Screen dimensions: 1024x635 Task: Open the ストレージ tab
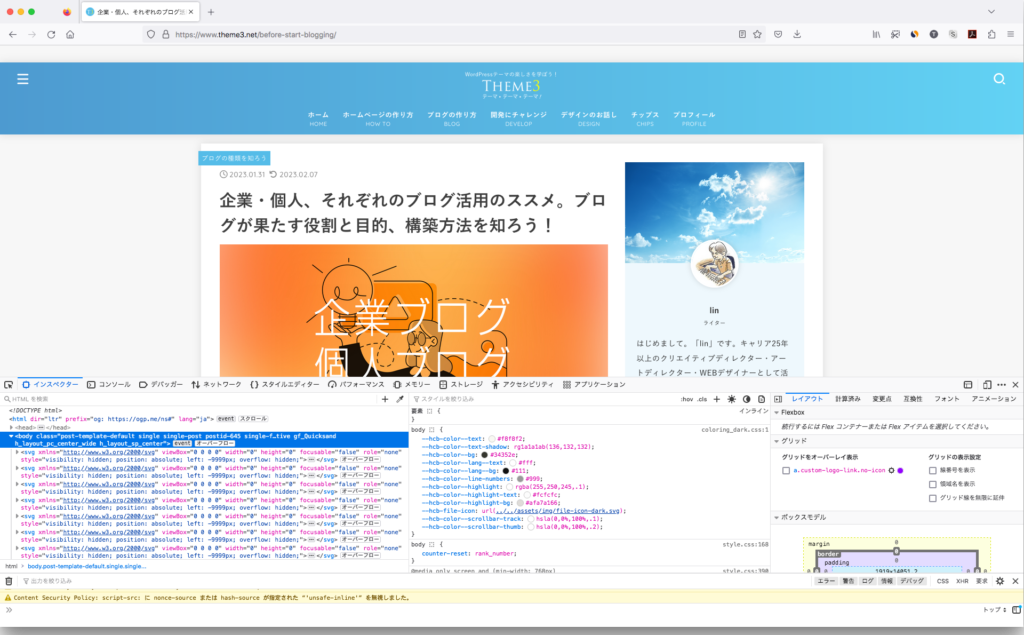(x=461, y=385)
